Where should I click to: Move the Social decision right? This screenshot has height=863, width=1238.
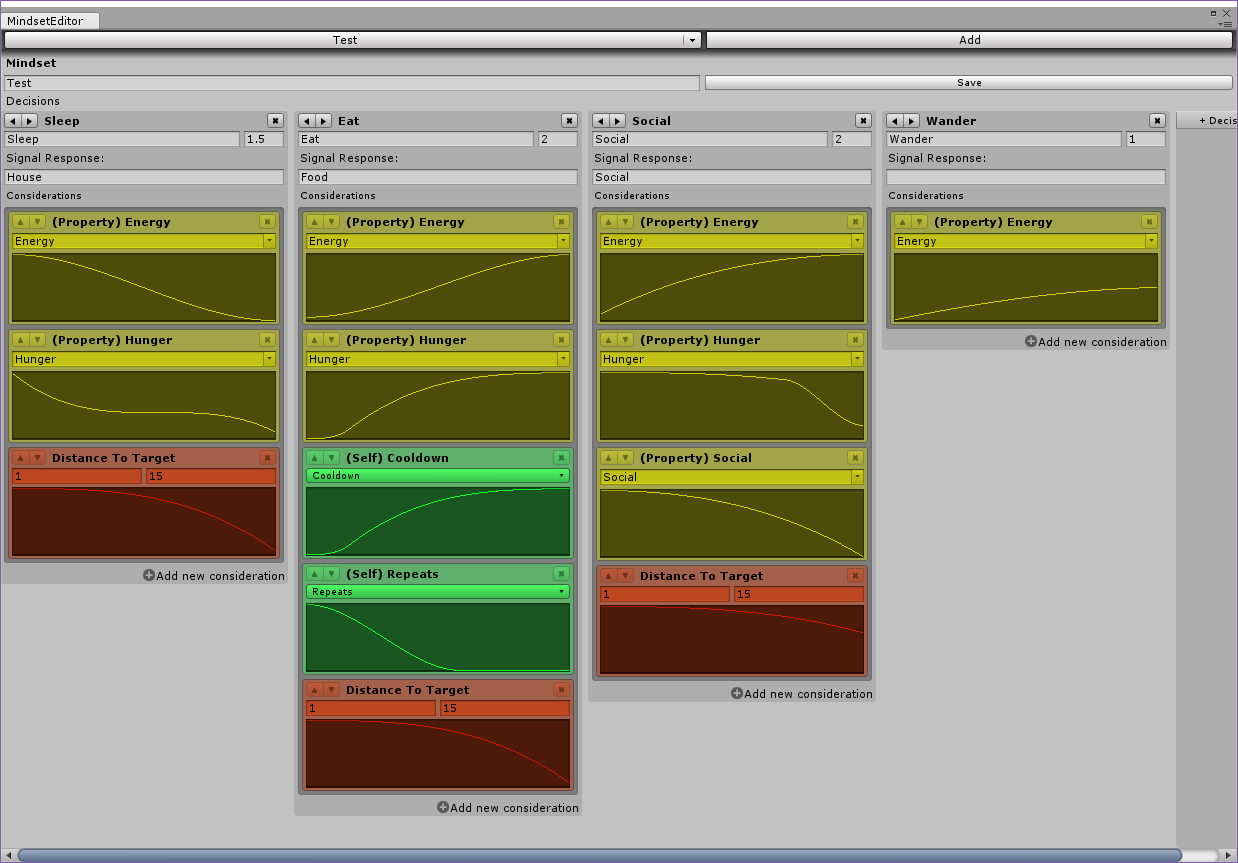click(618, 121)
